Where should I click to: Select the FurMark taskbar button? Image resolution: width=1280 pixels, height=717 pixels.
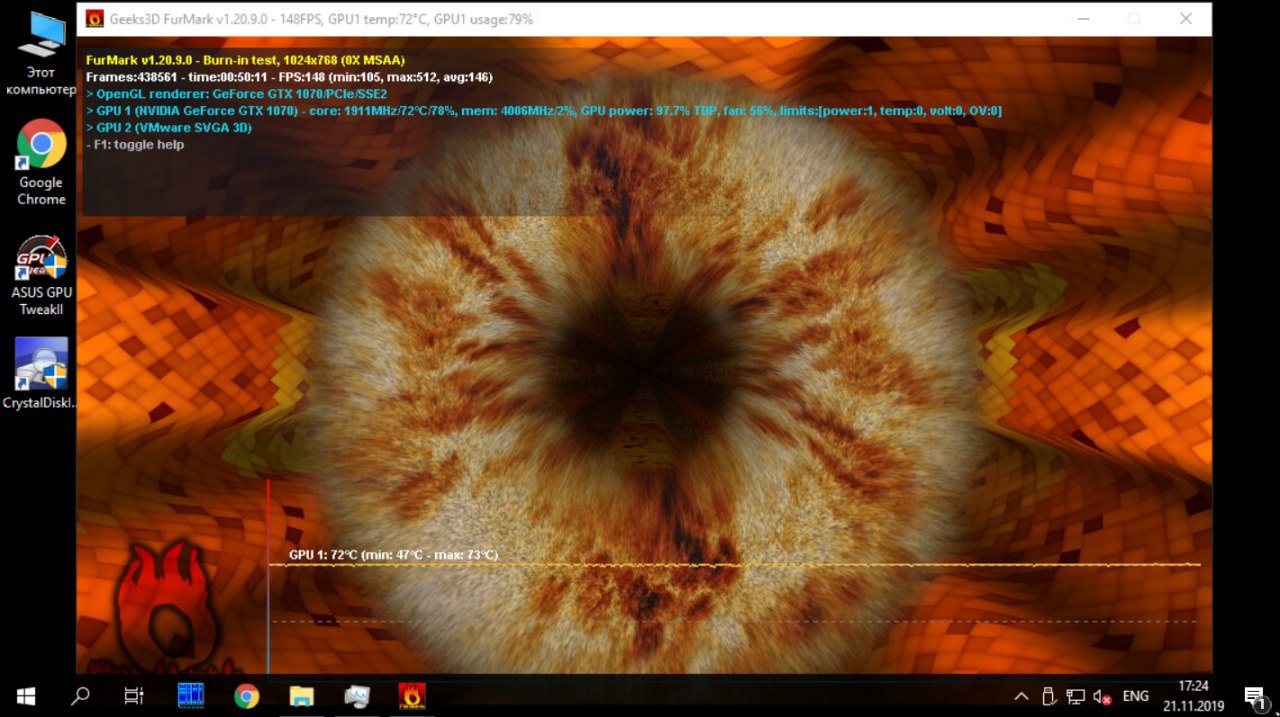(412, 696)
